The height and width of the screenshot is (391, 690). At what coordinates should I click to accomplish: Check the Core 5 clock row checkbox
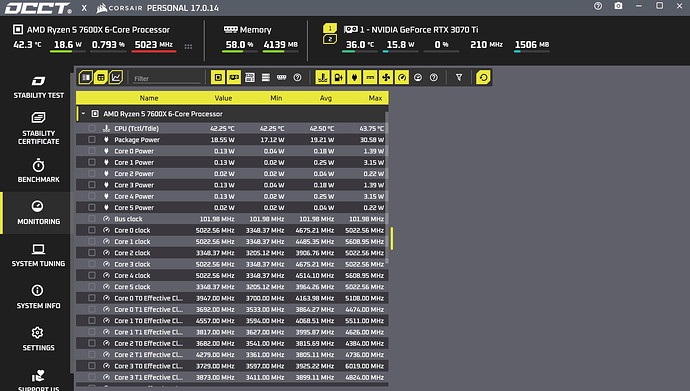pos(92,286)
